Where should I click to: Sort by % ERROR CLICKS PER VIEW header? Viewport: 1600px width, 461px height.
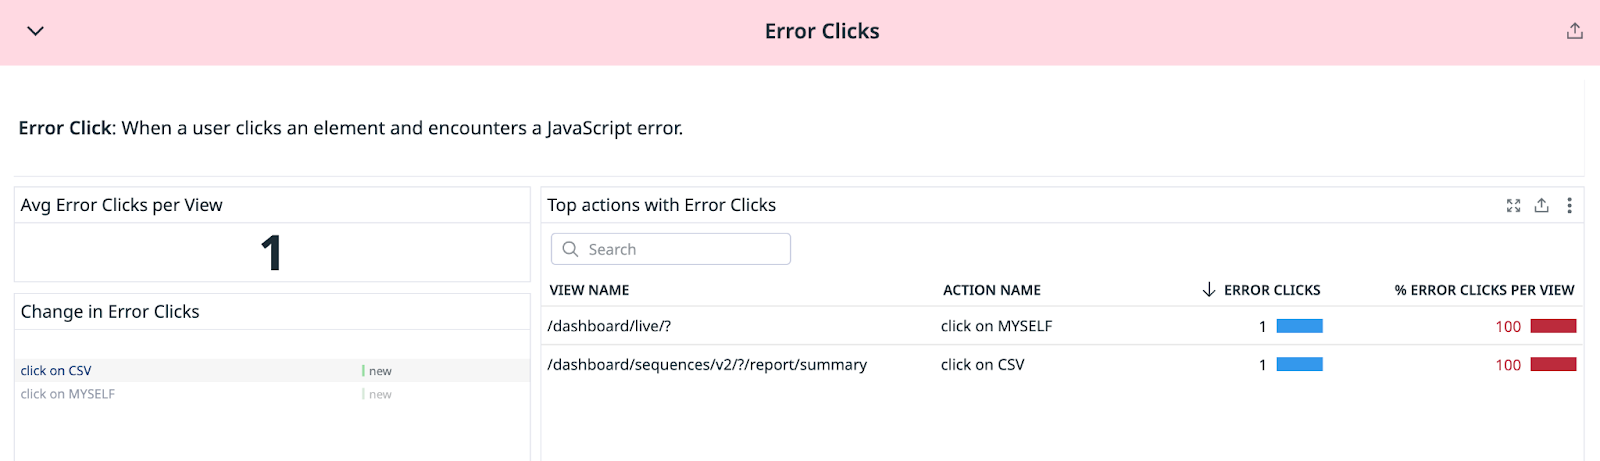click(1484, 290)
